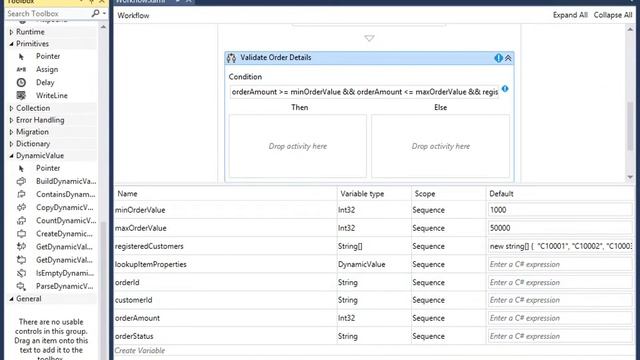
Task: Select the customerId variable name
Action: point(133,300)
